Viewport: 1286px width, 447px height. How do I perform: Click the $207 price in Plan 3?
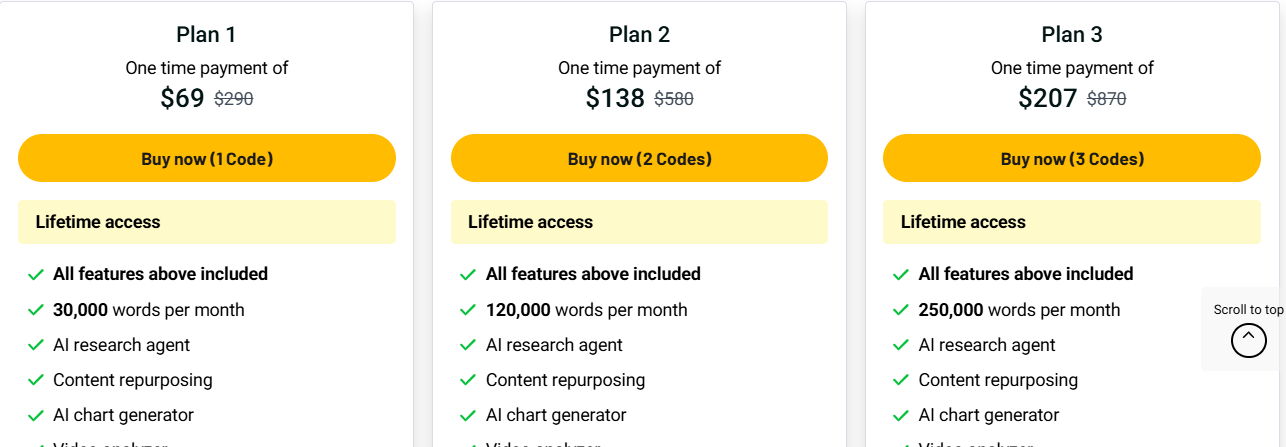click(x=1047, y=98)
